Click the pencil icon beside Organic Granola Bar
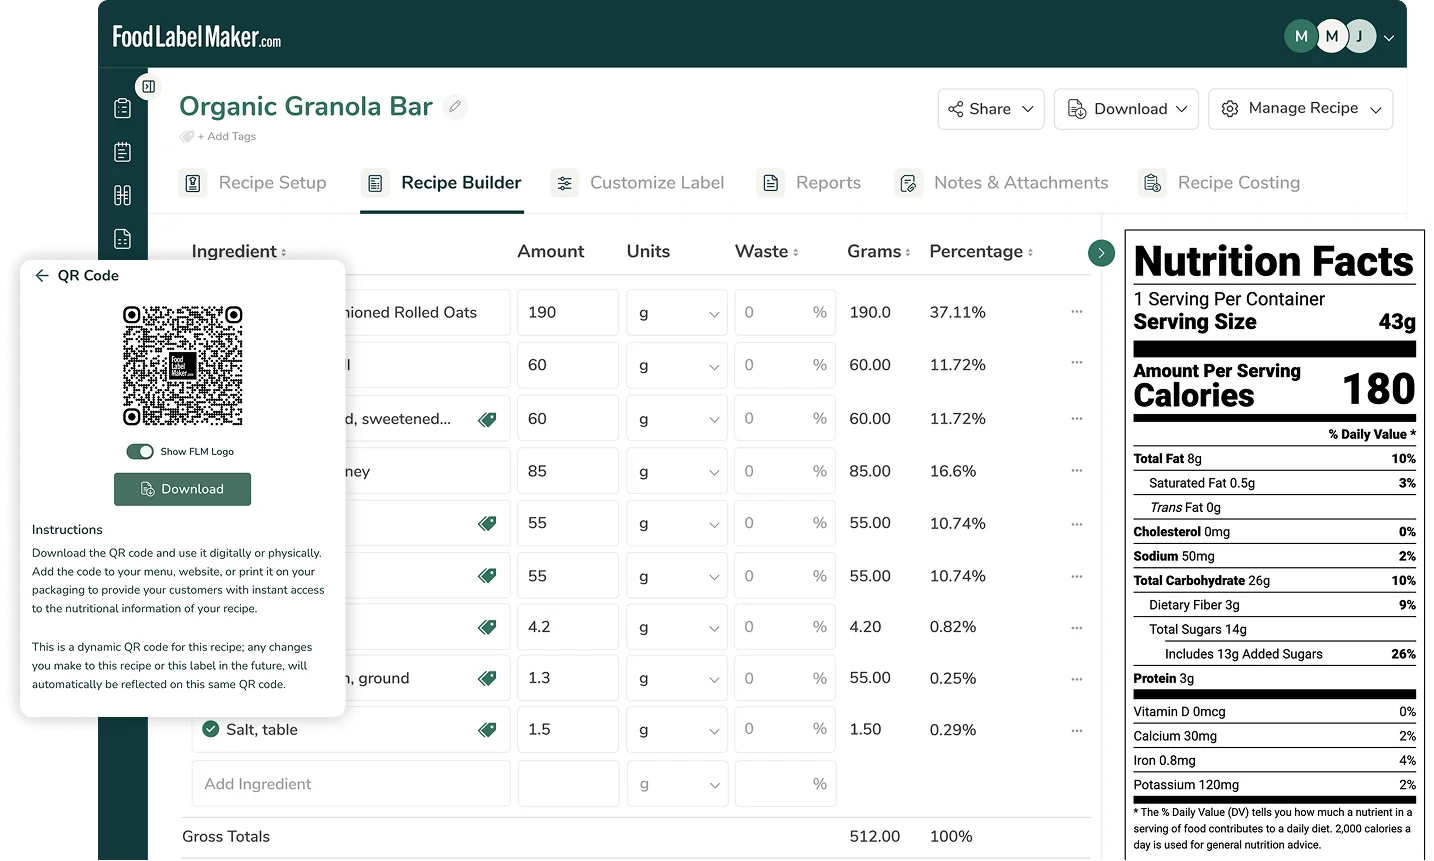Image resolution: width=1434 pixels, height=861 pixels. tap(455, 106)
